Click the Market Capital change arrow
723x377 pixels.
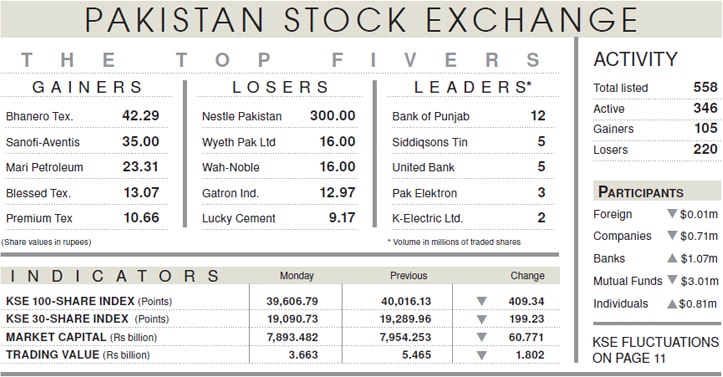[x=481, y=337]
